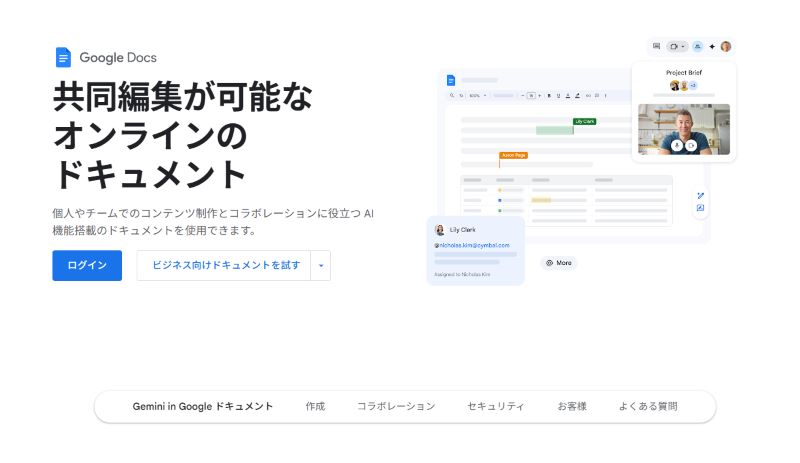This screenshot has width=800, height=463.
Task: Click the Lily Clark name in comment card
Action: click(462, 230)
